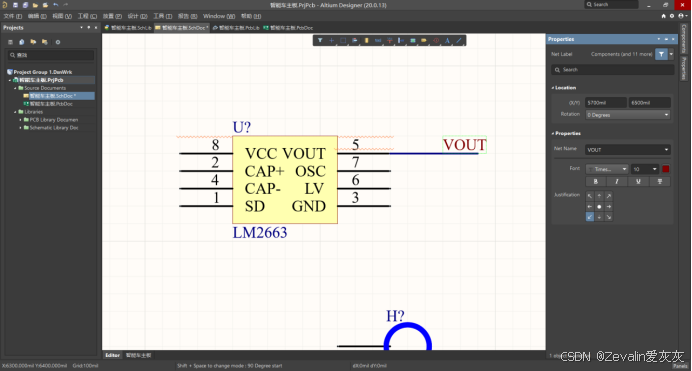
Task: Click the plus move tool in the floating toolbar
Action: point(332,41)
